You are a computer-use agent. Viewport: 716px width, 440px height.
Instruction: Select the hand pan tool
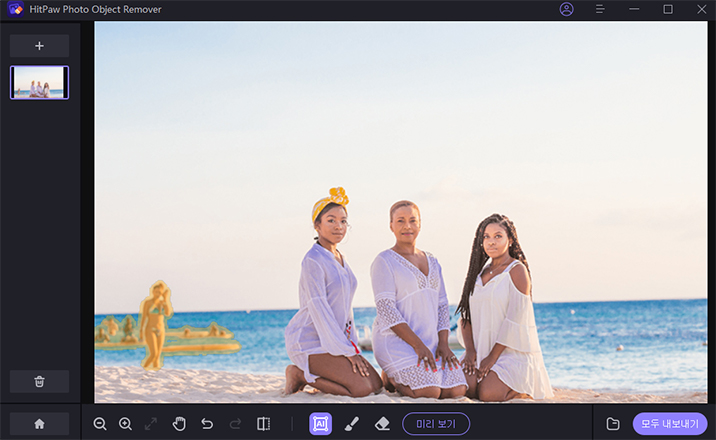180,424
